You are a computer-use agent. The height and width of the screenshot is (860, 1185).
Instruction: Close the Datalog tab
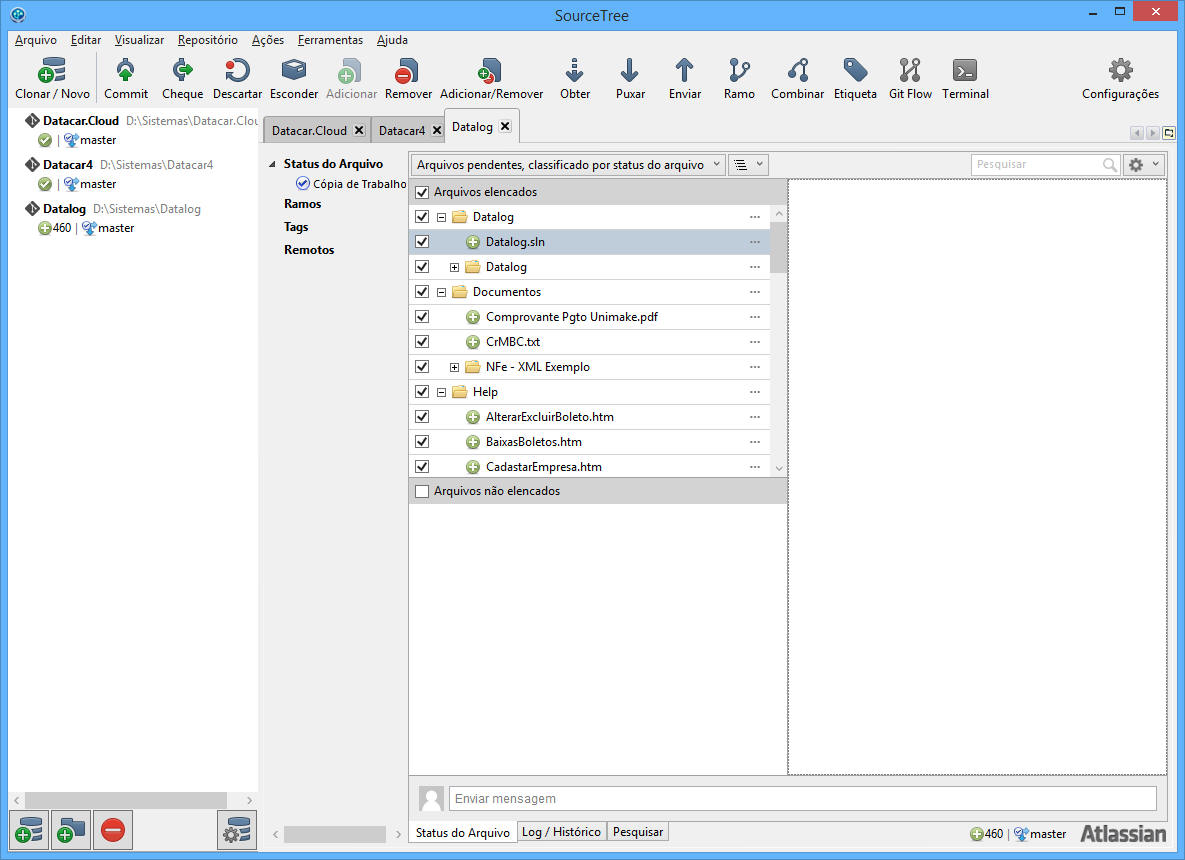(506, 126)
